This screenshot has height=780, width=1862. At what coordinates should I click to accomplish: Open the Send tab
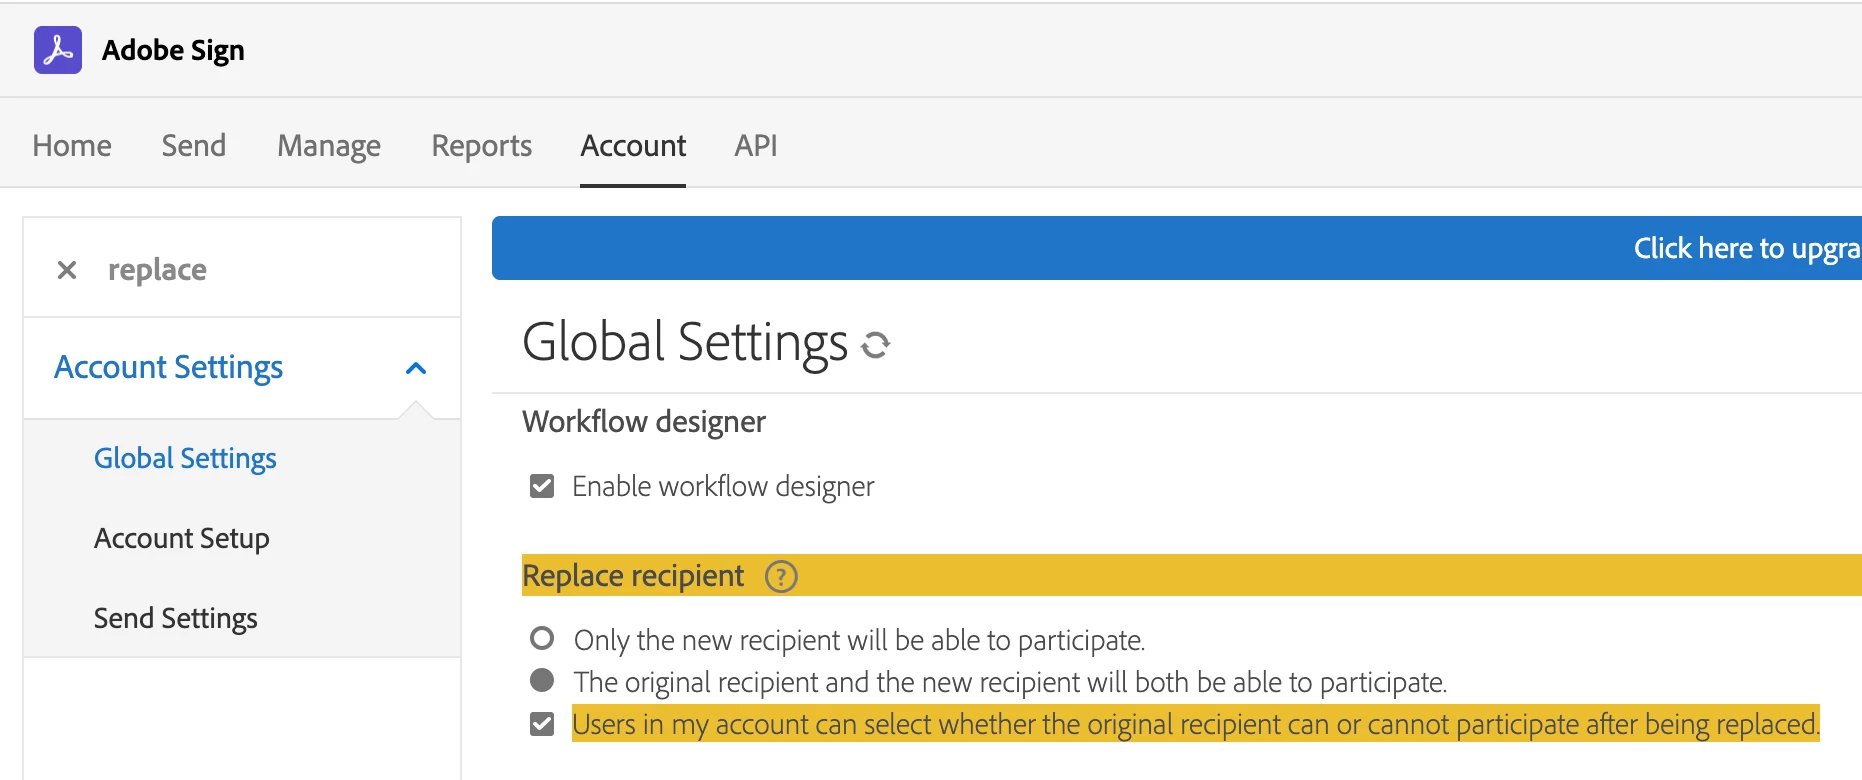(194, 146)
